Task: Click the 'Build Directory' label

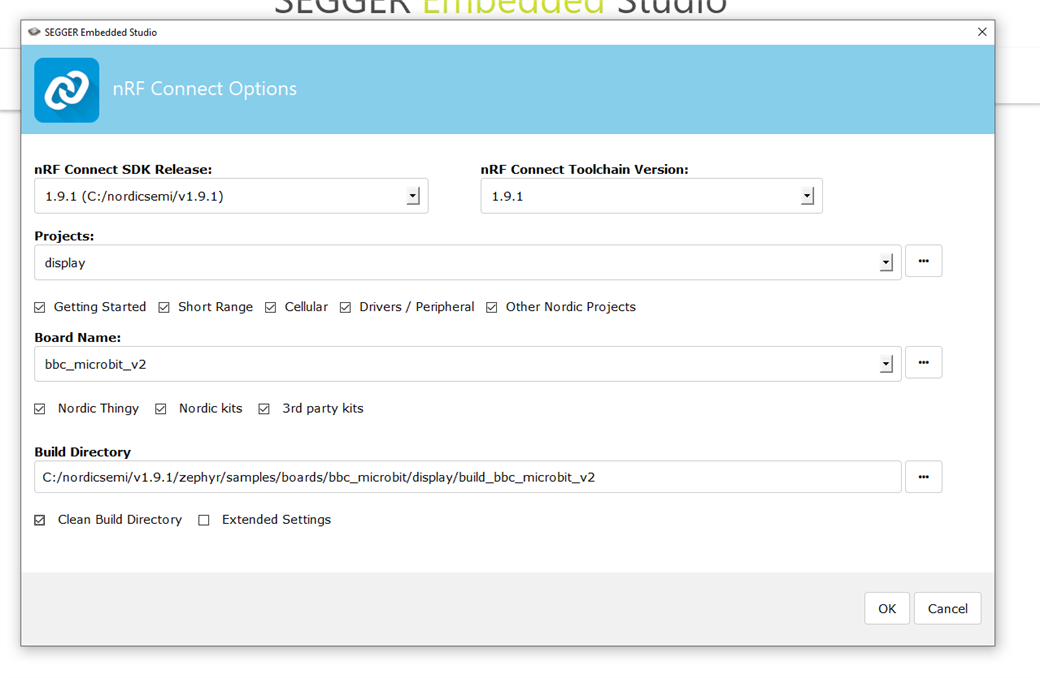Action: [x=83, y=452]
